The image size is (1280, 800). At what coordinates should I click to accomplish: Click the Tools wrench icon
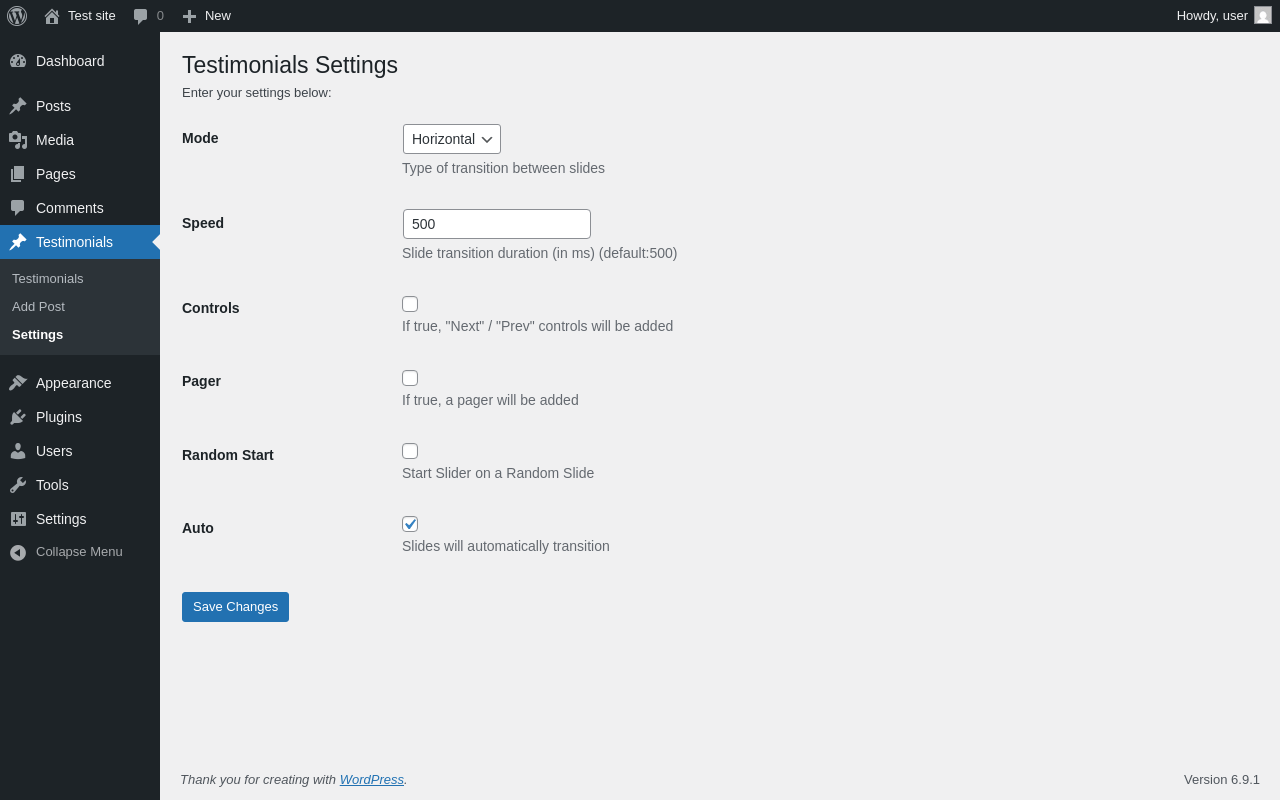click(x=18, y=485)
